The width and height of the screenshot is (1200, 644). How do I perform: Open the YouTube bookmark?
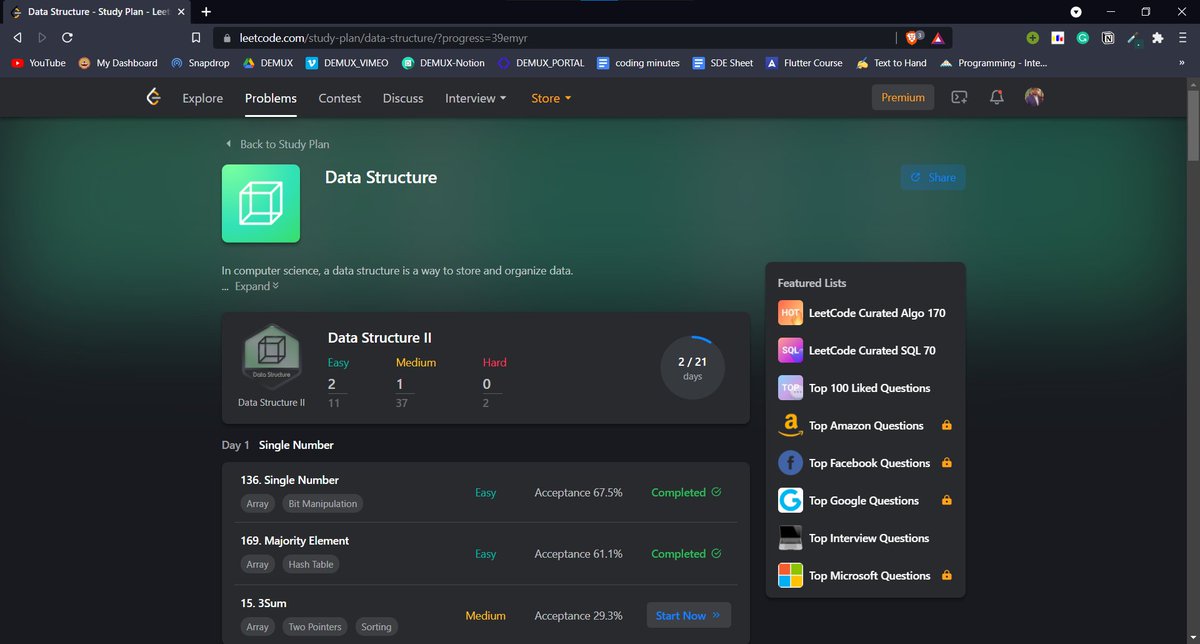tap(38, 62)
